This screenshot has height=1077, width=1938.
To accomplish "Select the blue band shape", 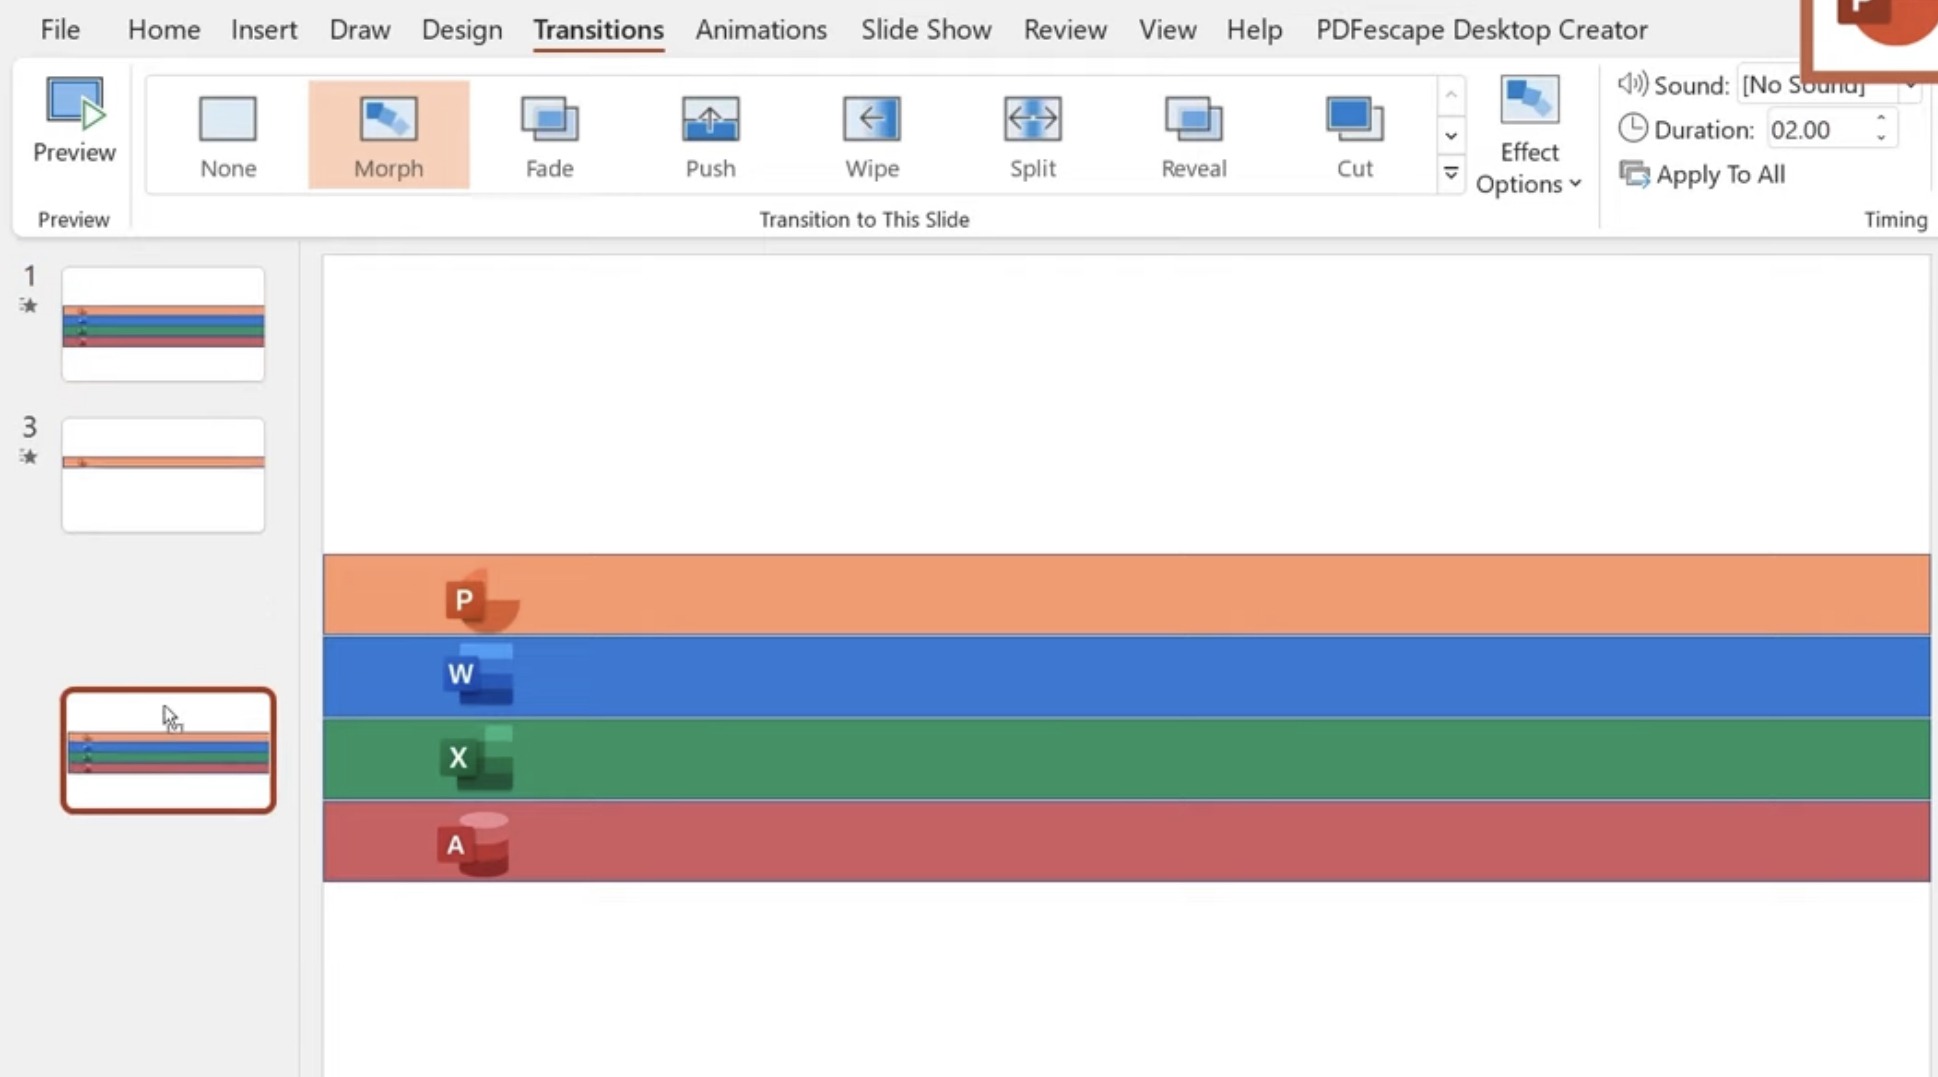I will 1126,677.
